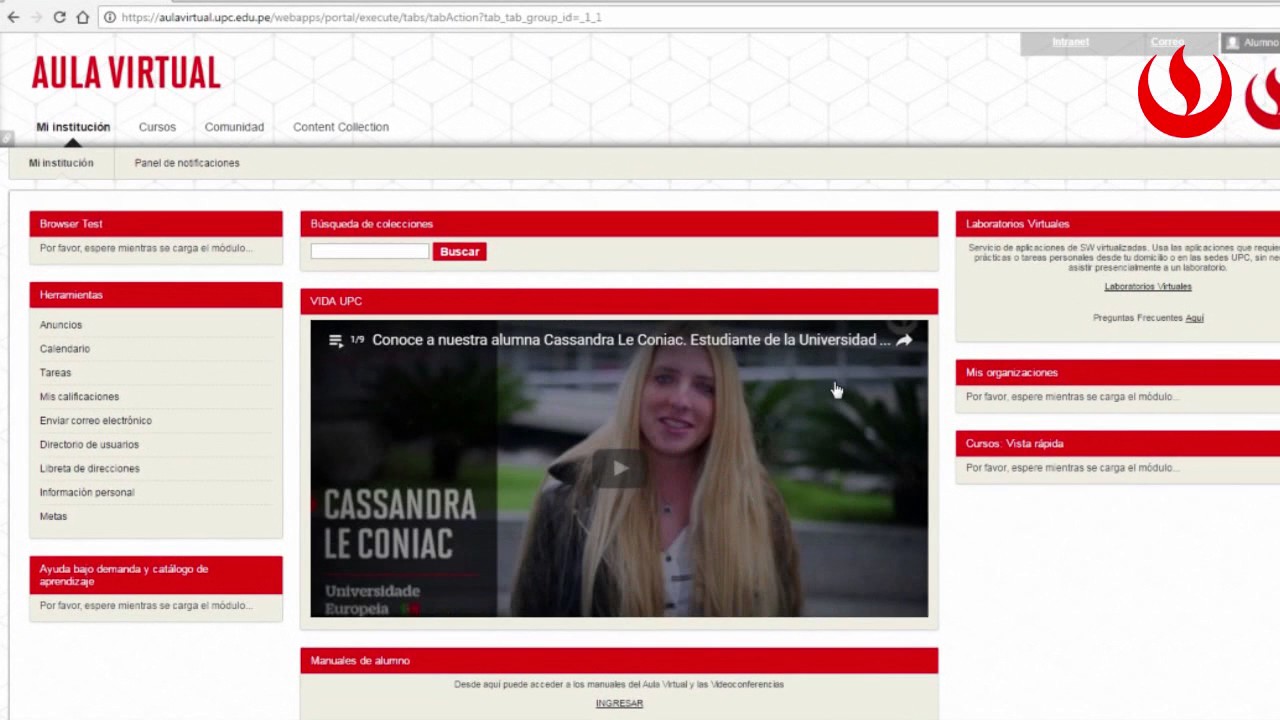1280x720 pixels.
Task: Open Panel de notificaciones sub-tab
Action: point(187,163)
